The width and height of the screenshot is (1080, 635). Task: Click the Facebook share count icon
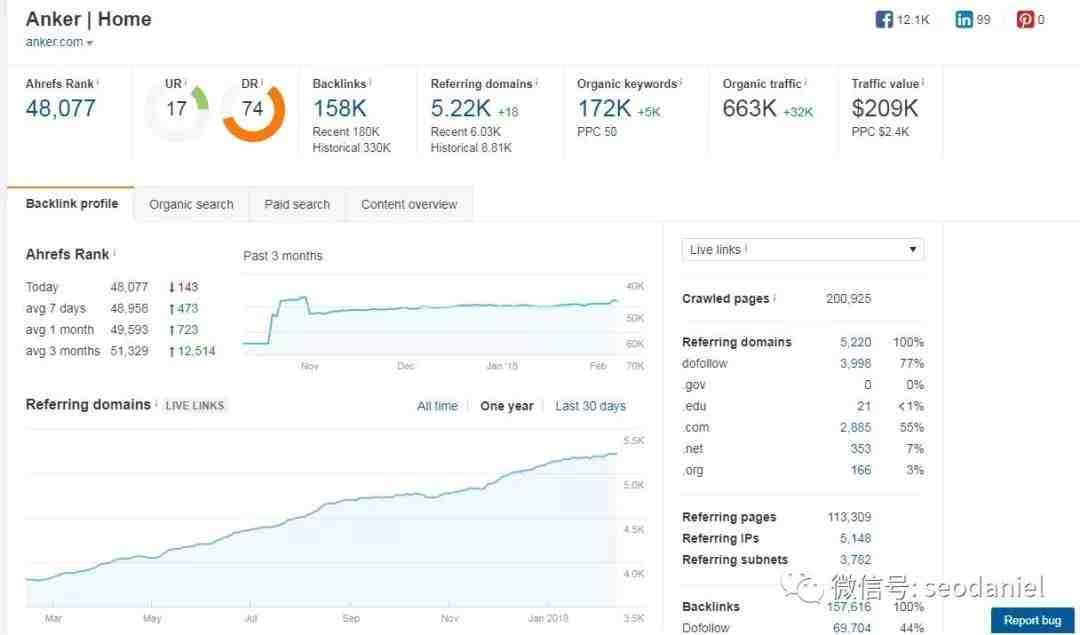[884, 19]
